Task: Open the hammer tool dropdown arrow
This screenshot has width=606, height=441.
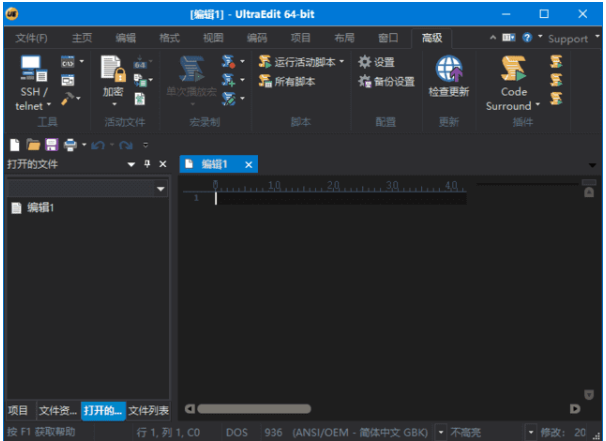Action: [78, 99]
